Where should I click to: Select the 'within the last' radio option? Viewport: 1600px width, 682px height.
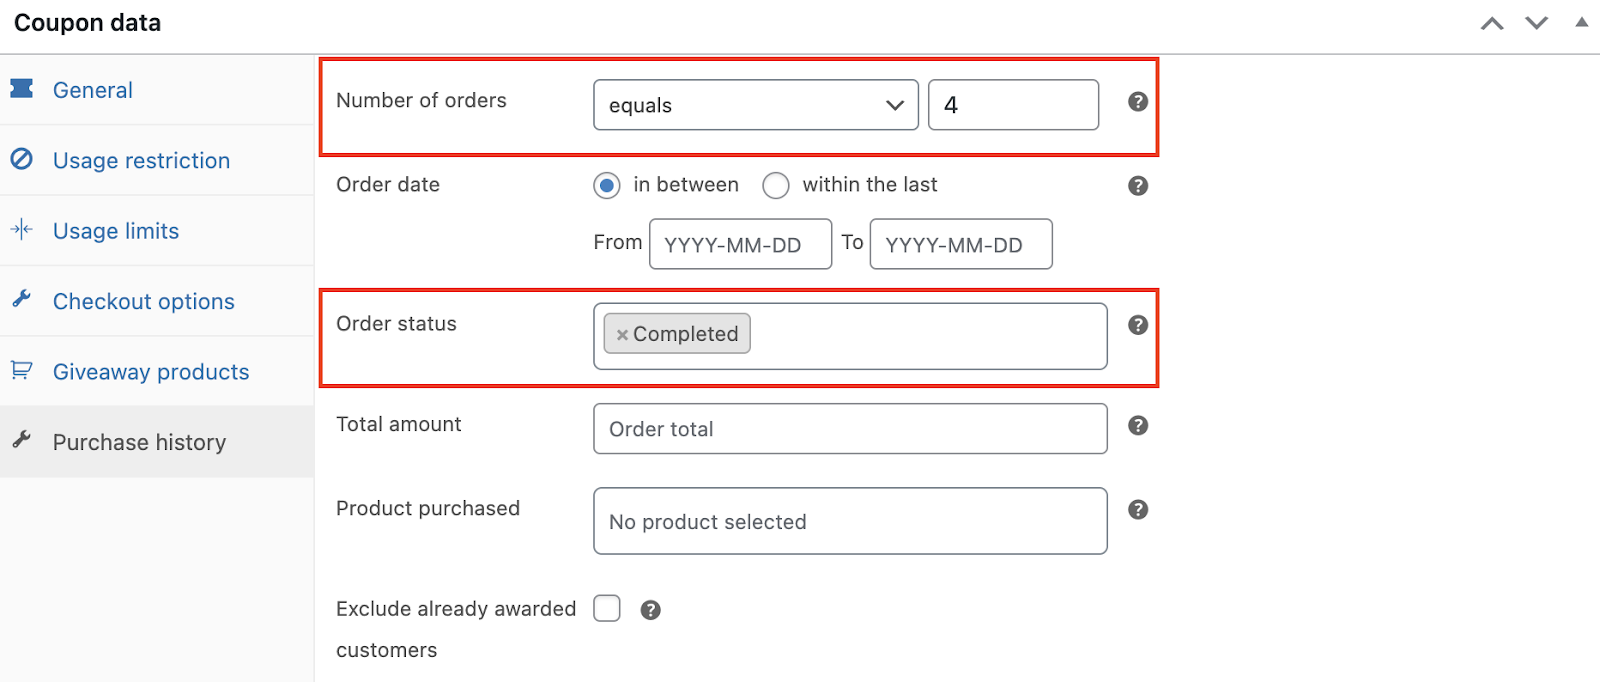[776, 186]
